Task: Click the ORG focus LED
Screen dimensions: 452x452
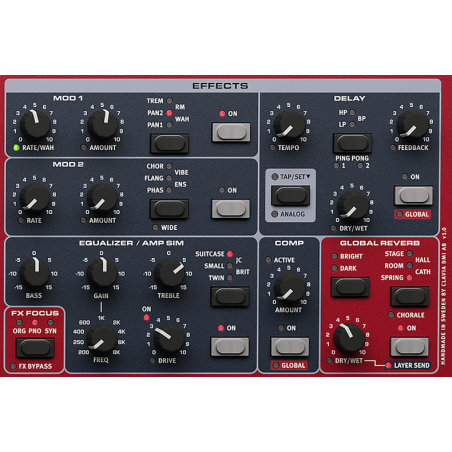Action: coord(19,322)
